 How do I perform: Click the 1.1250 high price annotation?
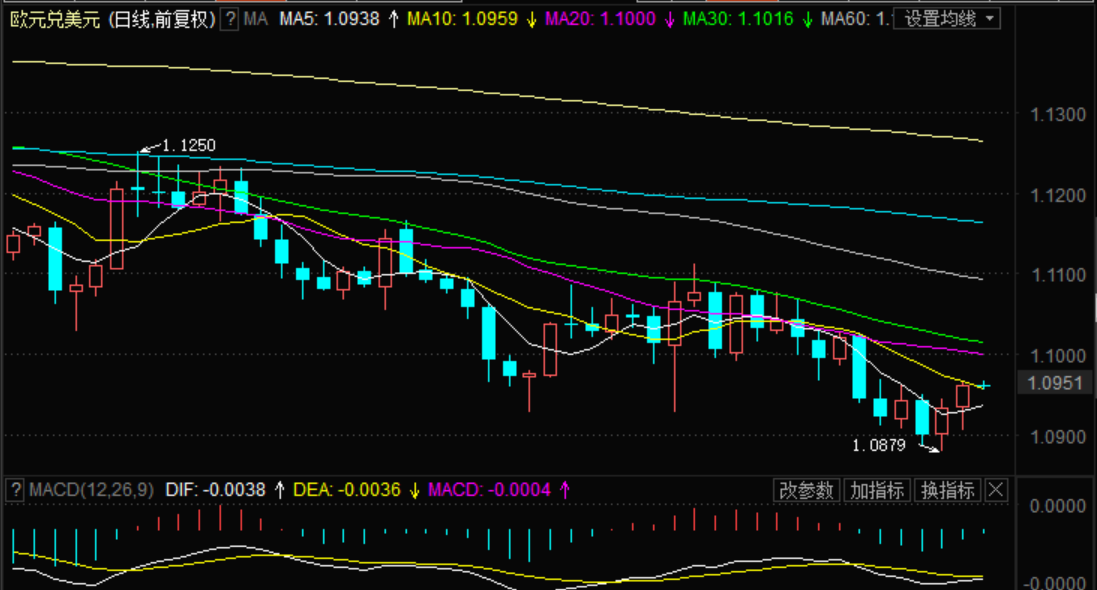pos(189,146)
